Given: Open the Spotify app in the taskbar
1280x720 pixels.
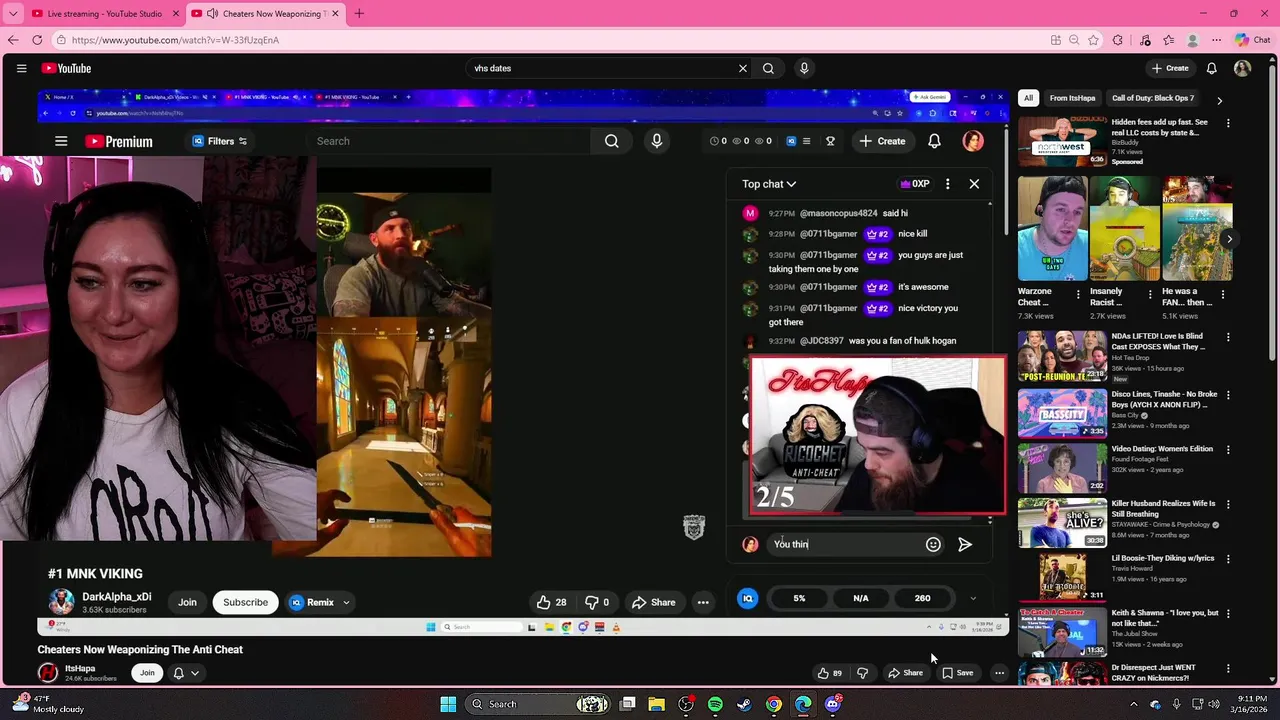Looking at the screenshot, I should pyautogui.click(x=715, y=704).
